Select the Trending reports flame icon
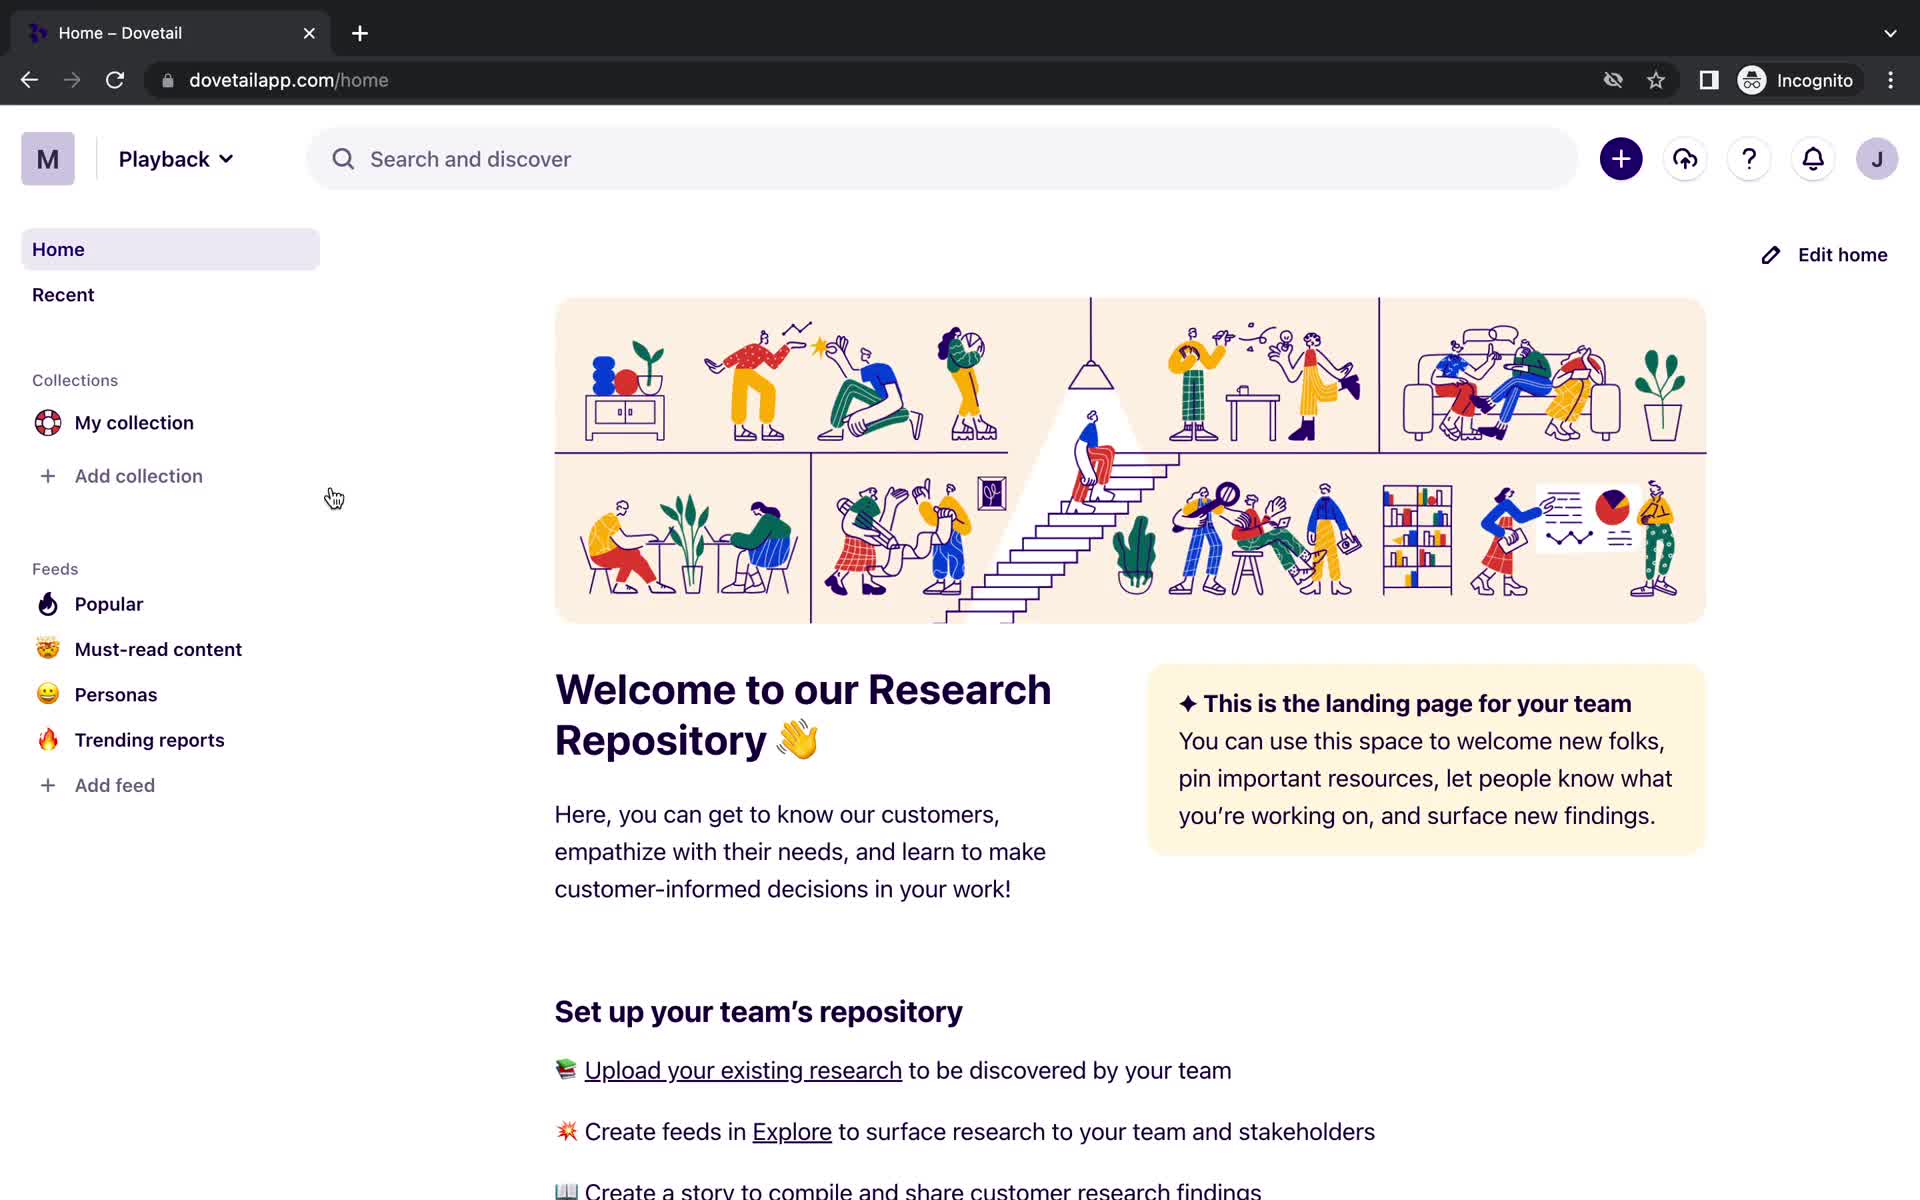 click(x=47, y=738)
